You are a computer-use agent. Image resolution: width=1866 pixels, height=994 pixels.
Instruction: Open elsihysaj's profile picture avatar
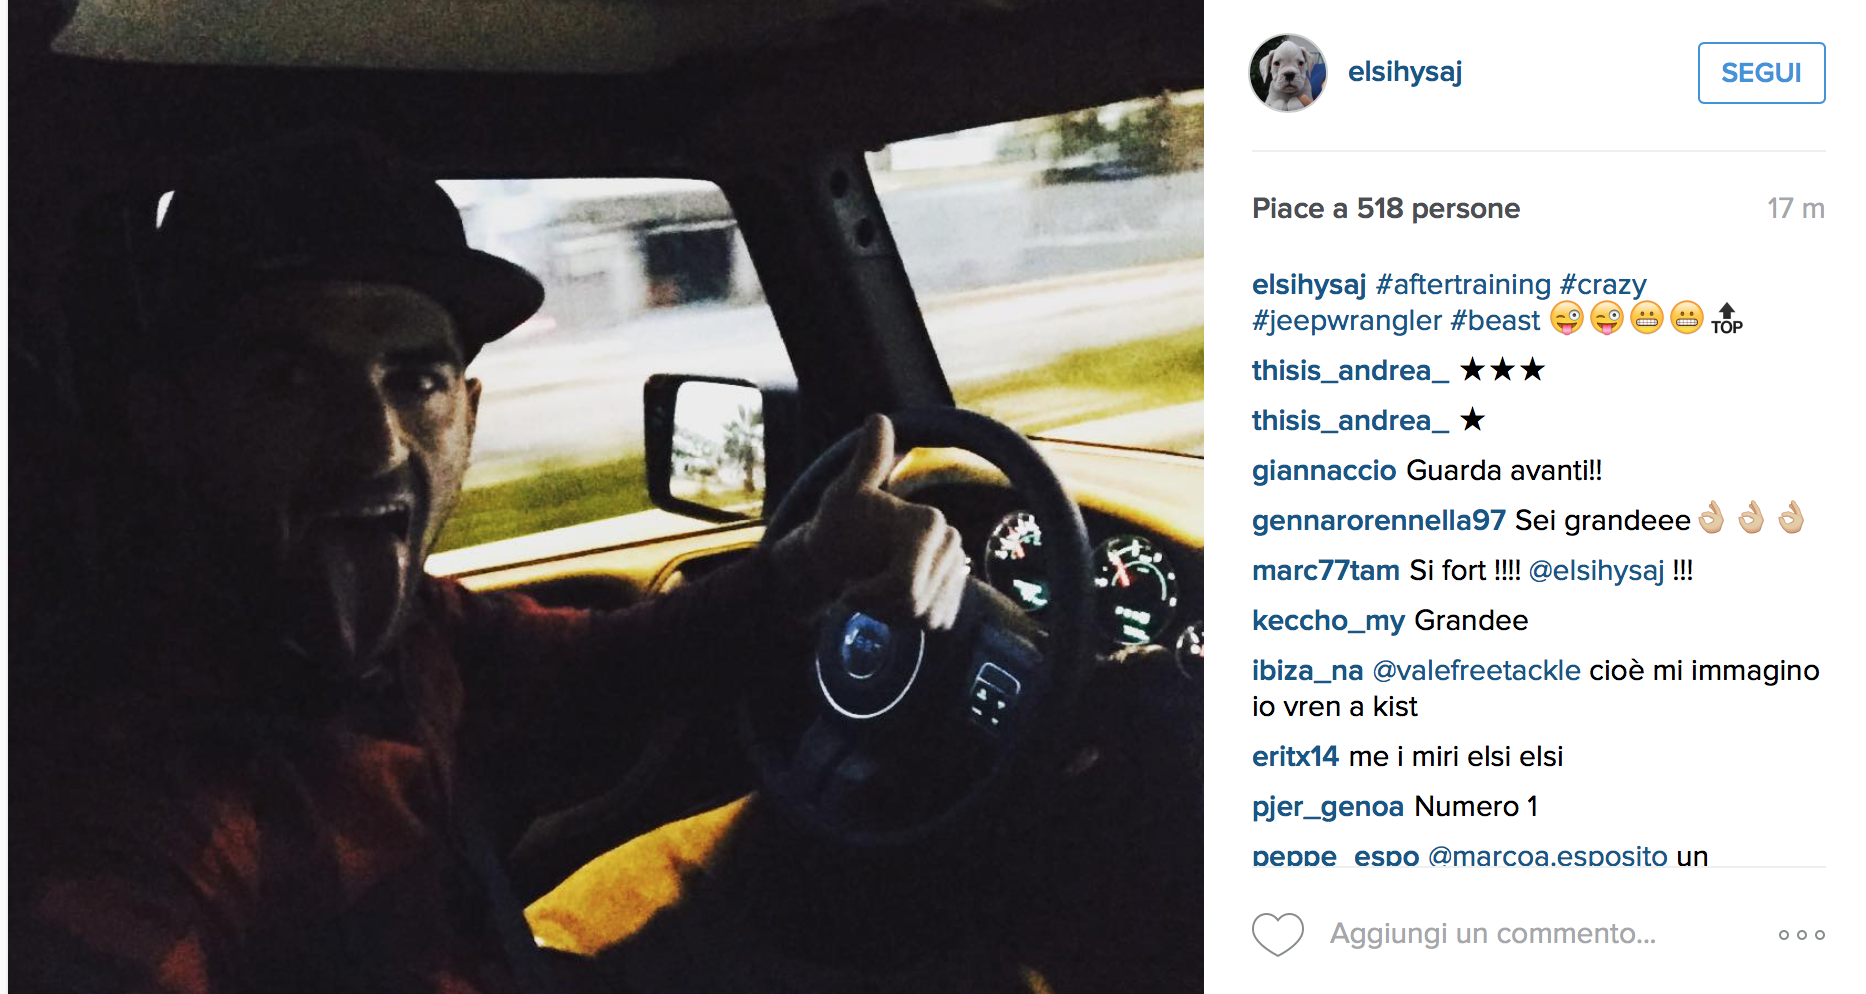point(1288,73)
